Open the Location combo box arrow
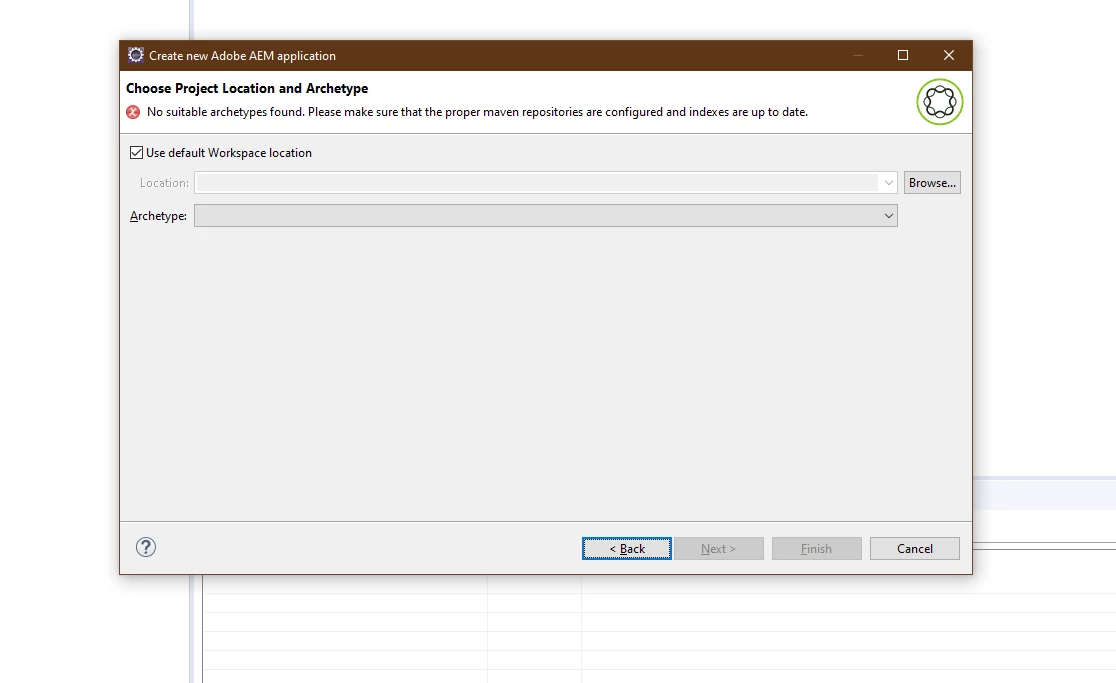Viewport: 1116px width, 683px height. [888, 183]
